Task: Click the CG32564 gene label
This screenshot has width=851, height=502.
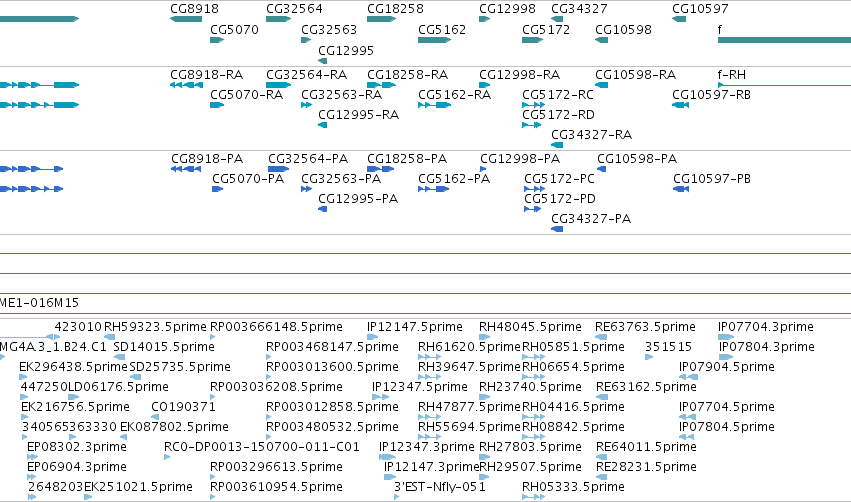Action: [x=294, y=9]
